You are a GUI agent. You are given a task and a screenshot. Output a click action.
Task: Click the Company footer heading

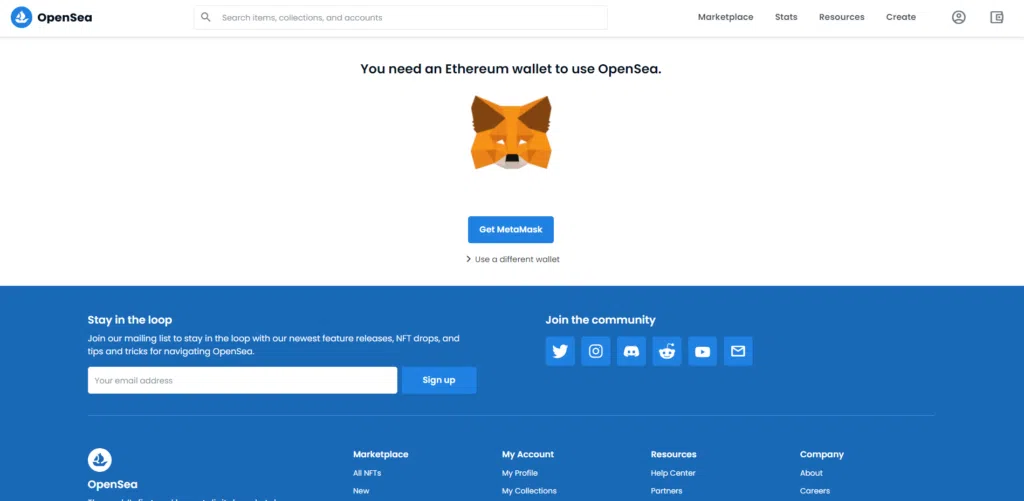[x=822, y=454]
